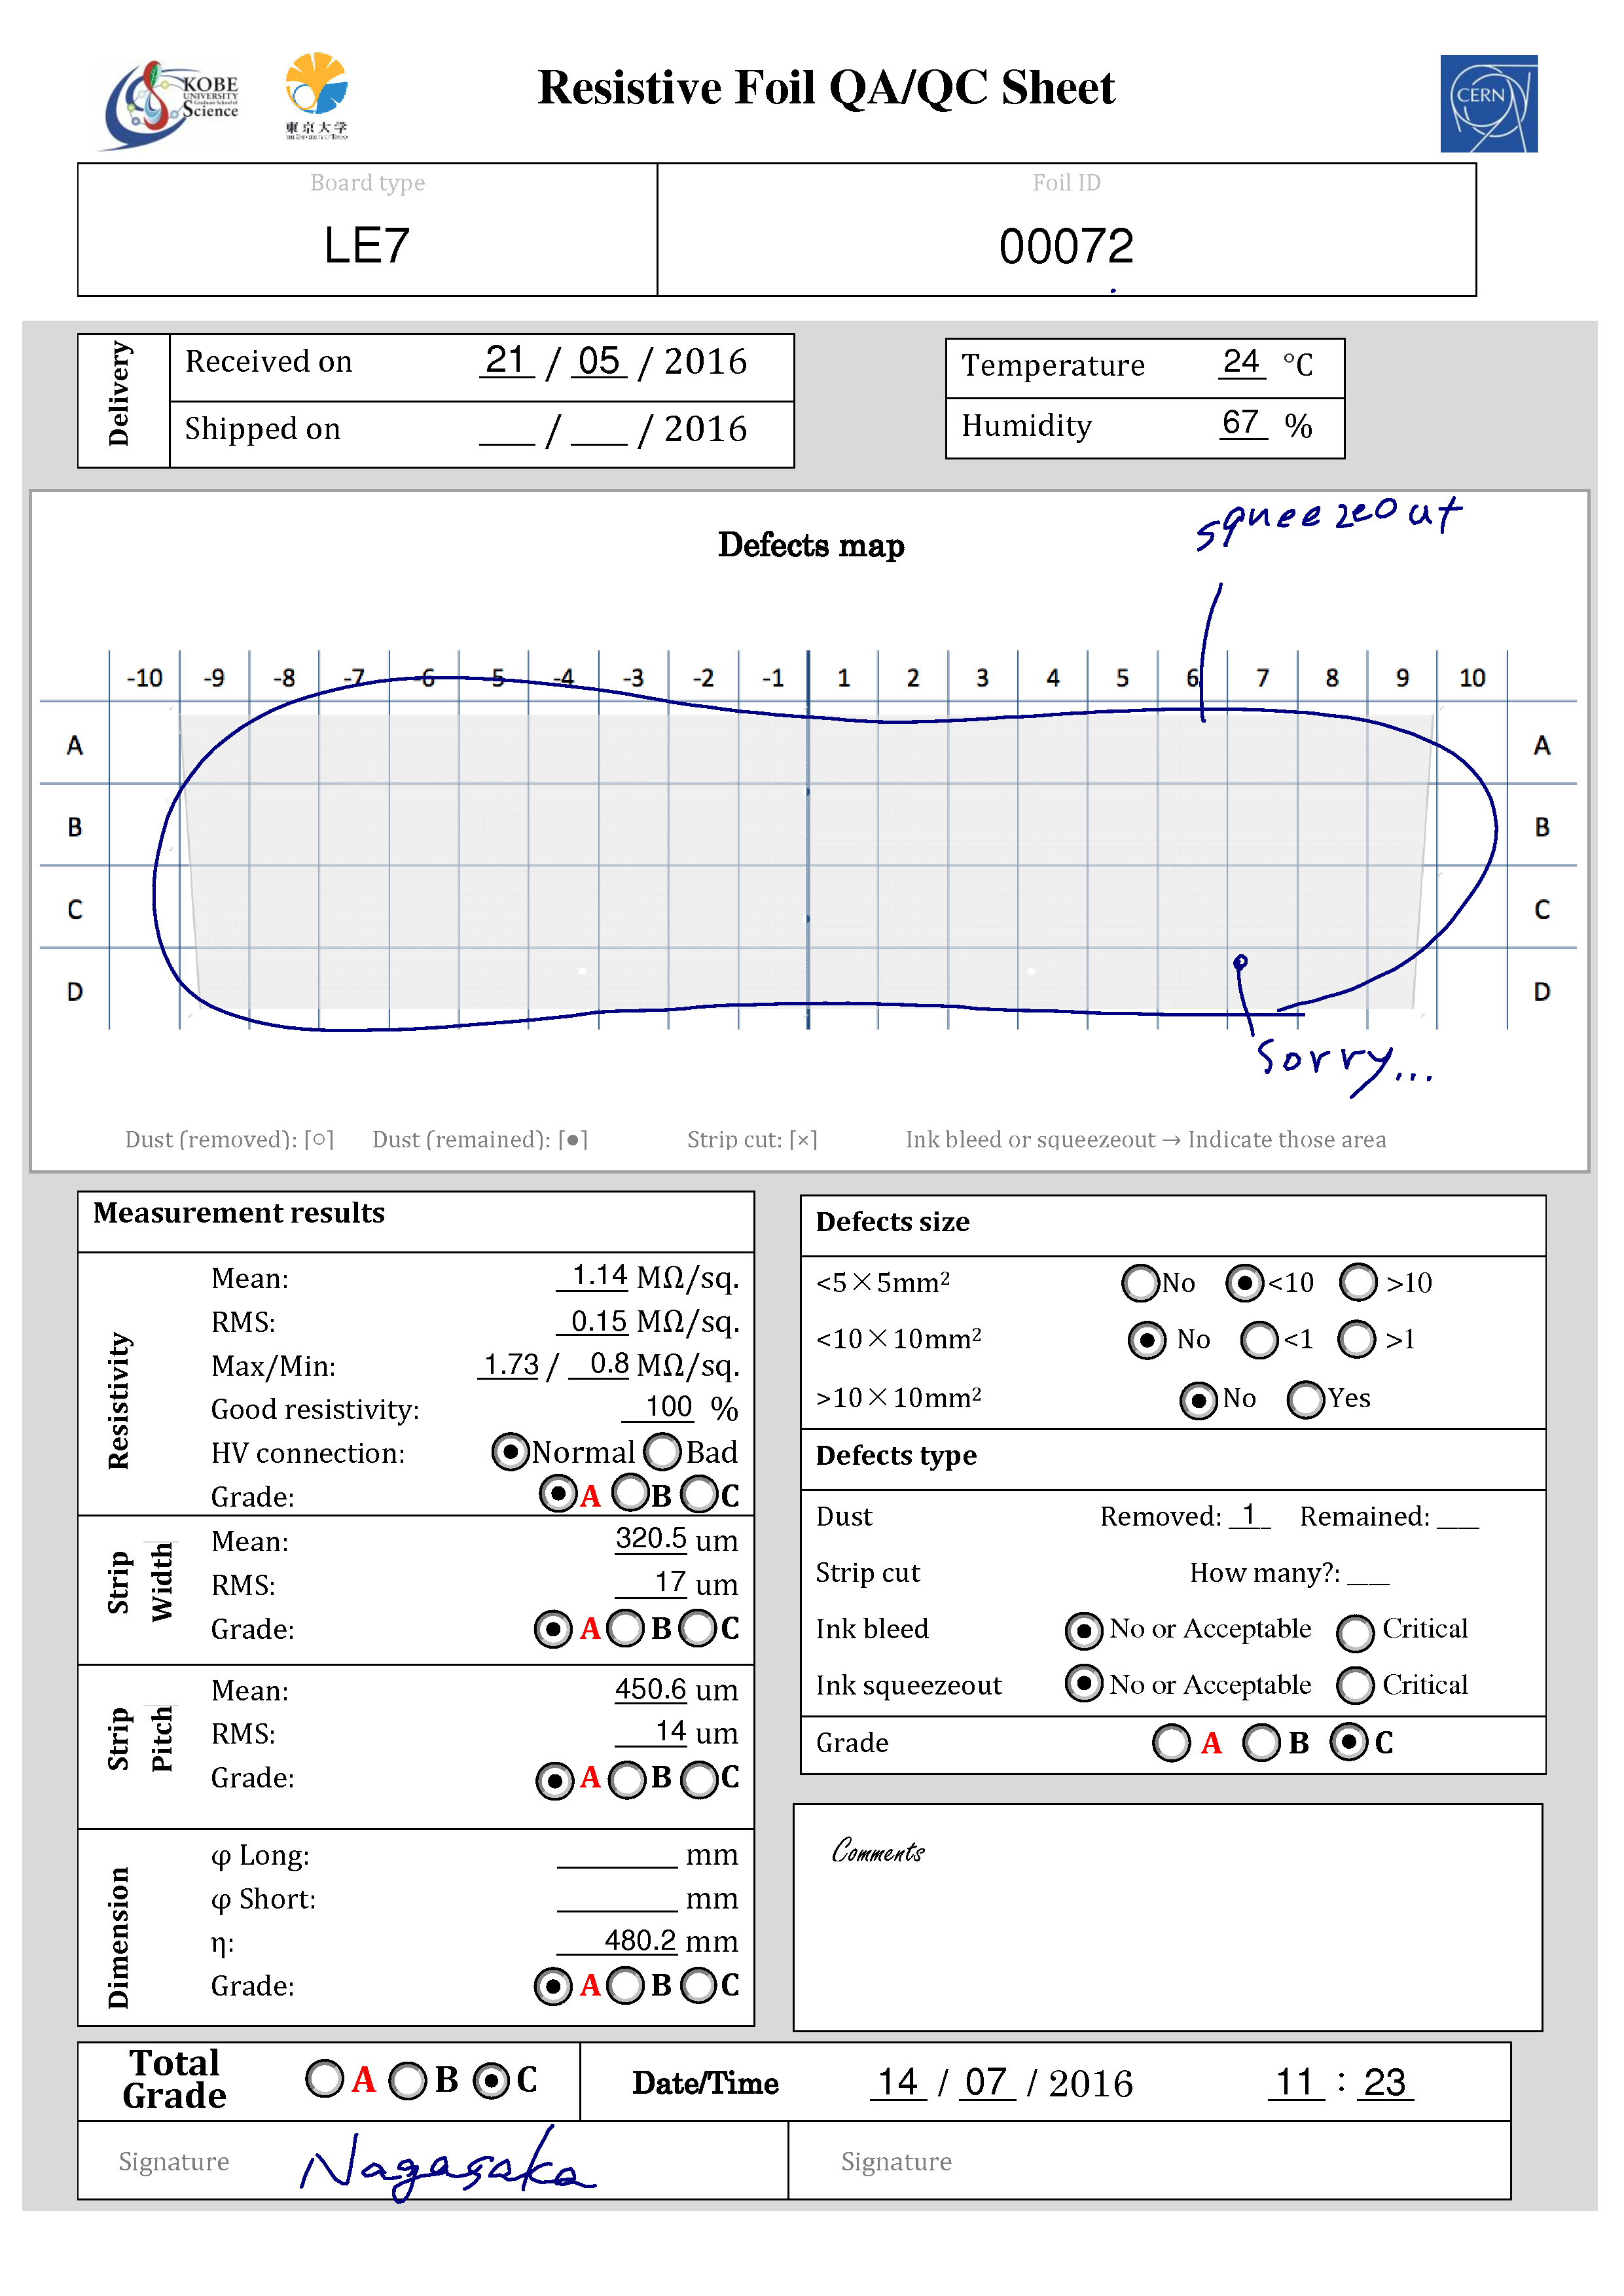Image resolution: width=1624 pixels, height=2296 pixels.
Task: Click Strip Pitch Mean value 450.6
Action: point(651,1690)
